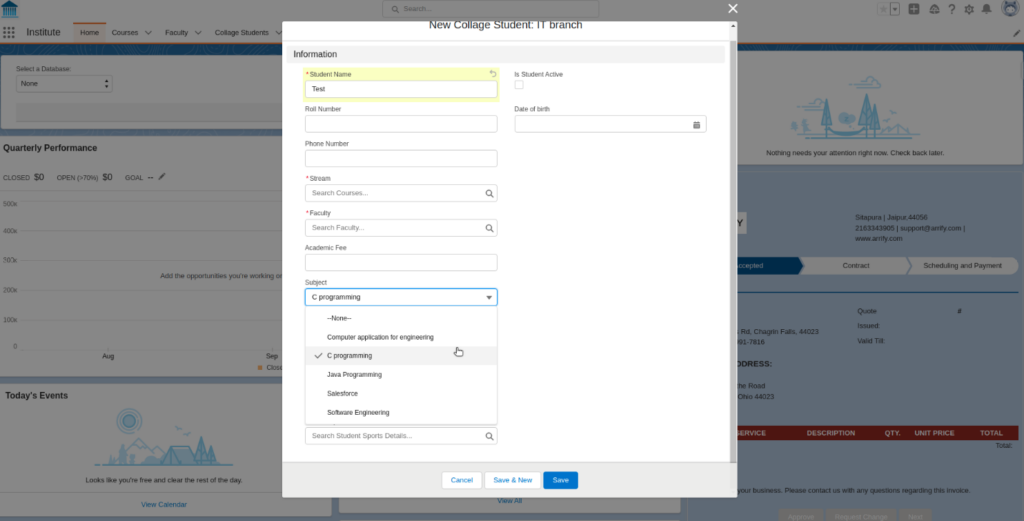
Task: Select Java Programming from Subject list
Action: 354,375
